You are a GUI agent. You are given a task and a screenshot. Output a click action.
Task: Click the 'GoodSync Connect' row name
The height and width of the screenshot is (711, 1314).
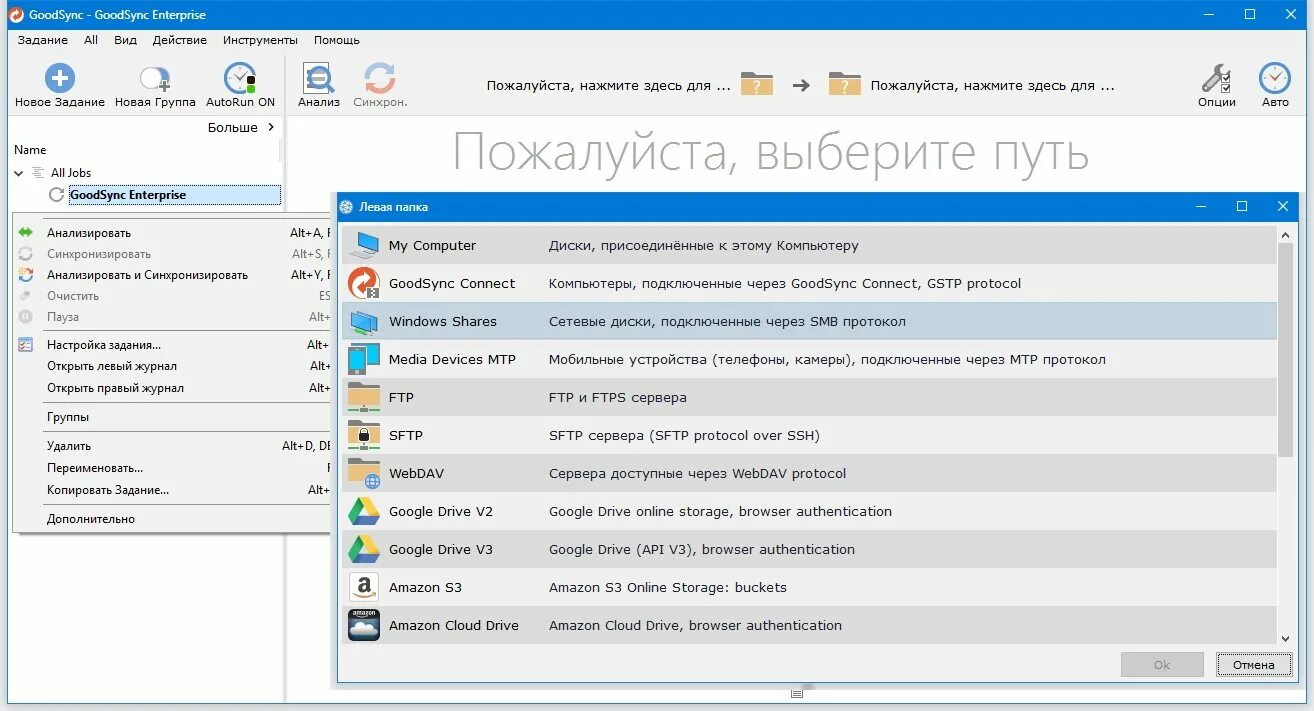point(452,284)
